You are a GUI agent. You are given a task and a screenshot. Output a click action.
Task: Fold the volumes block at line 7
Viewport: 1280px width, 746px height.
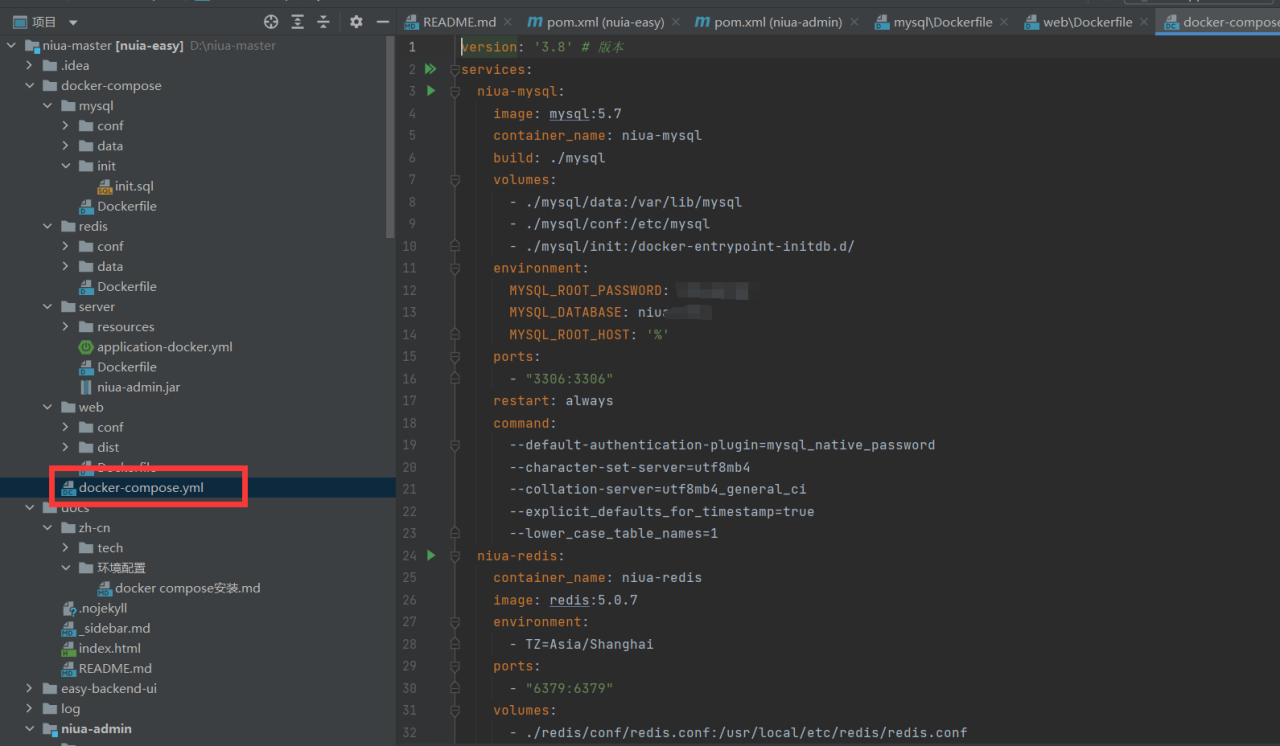pos(455,180)
